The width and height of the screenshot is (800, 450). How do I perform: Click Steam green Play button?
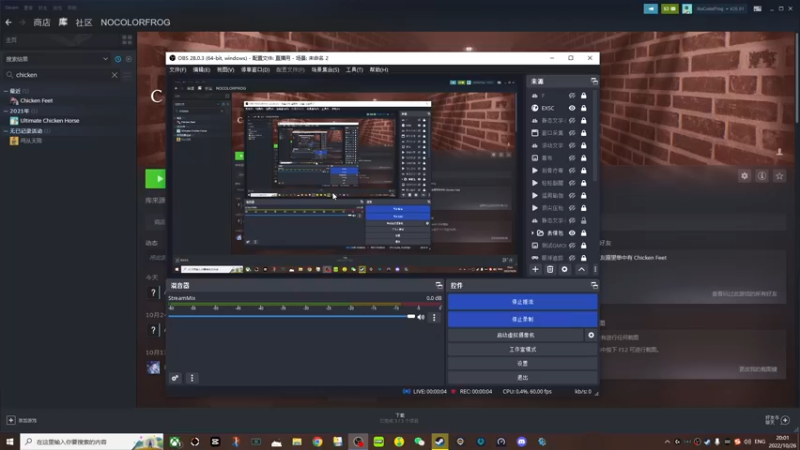(x=156, y=179)
